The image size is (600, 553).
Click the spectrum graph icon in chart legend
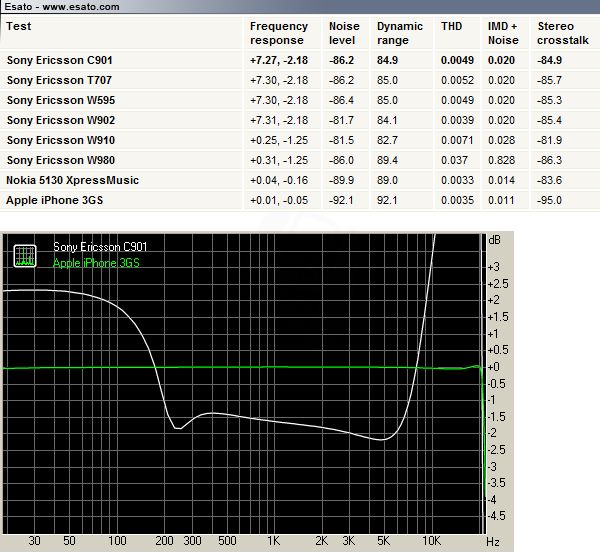point(25,256)
